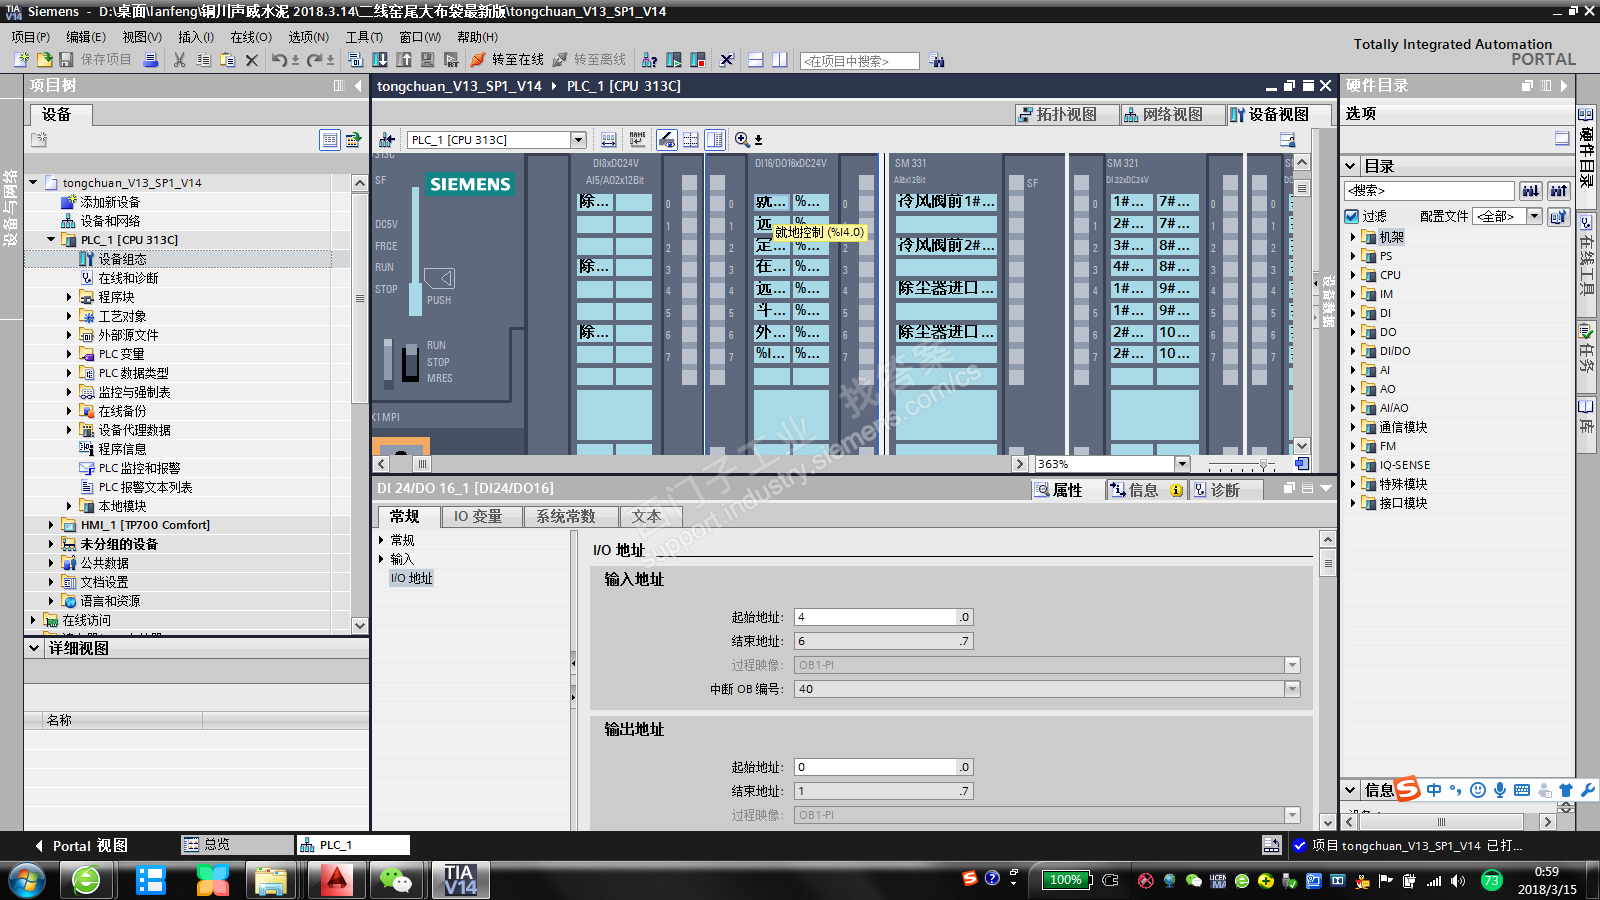Expand the HMI_1 [TP700 Comfort] node
The width and height of the screenshot is (1600, 900).
(x=51, y=525)
